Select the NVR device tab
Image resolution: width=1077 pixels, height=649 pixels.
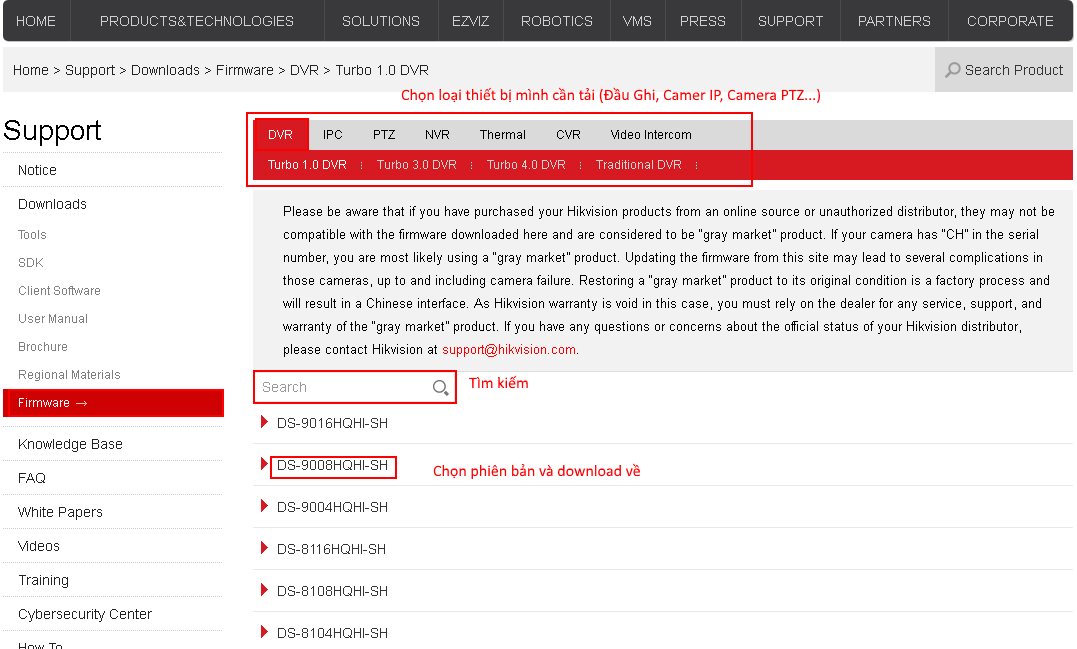[x=437, y=135]
